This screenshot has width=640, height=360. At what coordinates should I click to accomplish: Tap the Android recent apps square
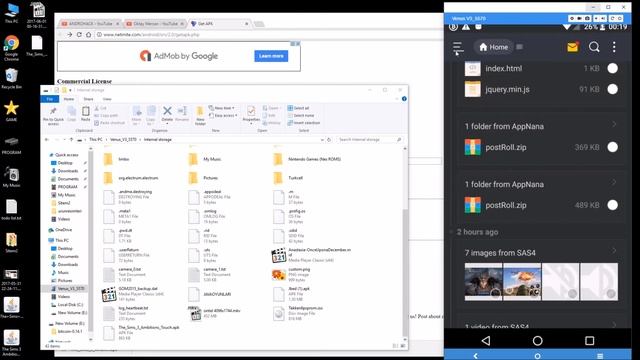coord(589,340)
